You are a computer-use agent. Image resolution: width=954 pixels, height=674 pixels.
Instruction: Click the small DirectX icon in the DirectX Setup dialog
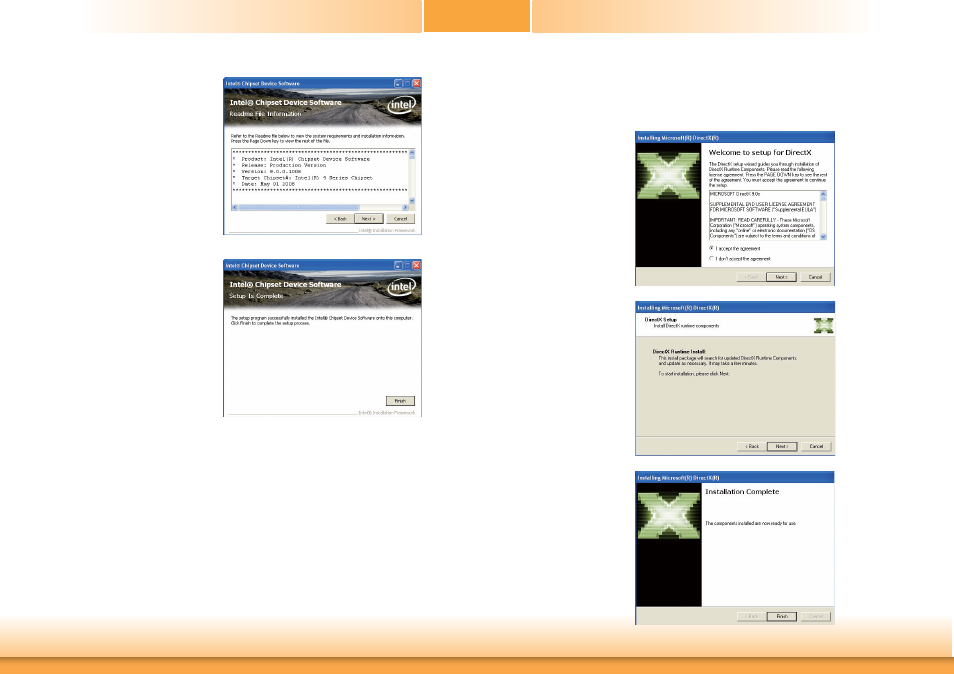pyautogui.click(x=824, y=325)
